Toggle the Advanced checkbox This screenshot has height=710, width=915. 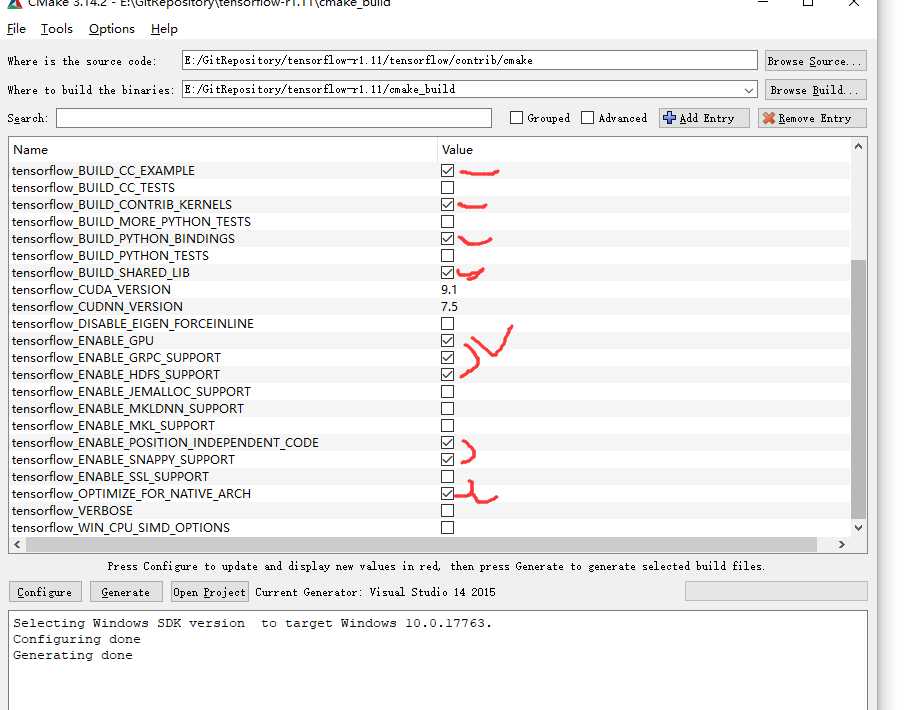point(588,118)
